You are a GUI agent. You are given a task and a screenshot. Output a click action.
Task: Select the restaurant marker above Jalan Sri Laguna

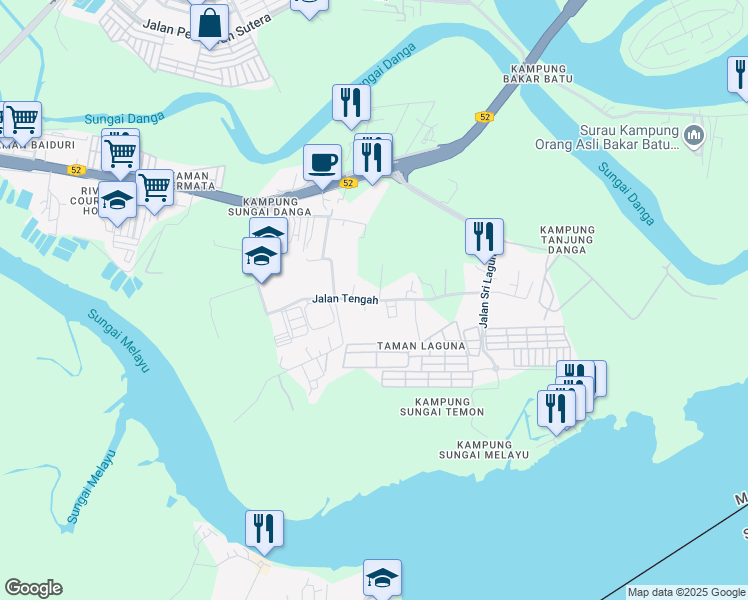tap(484, 238)
